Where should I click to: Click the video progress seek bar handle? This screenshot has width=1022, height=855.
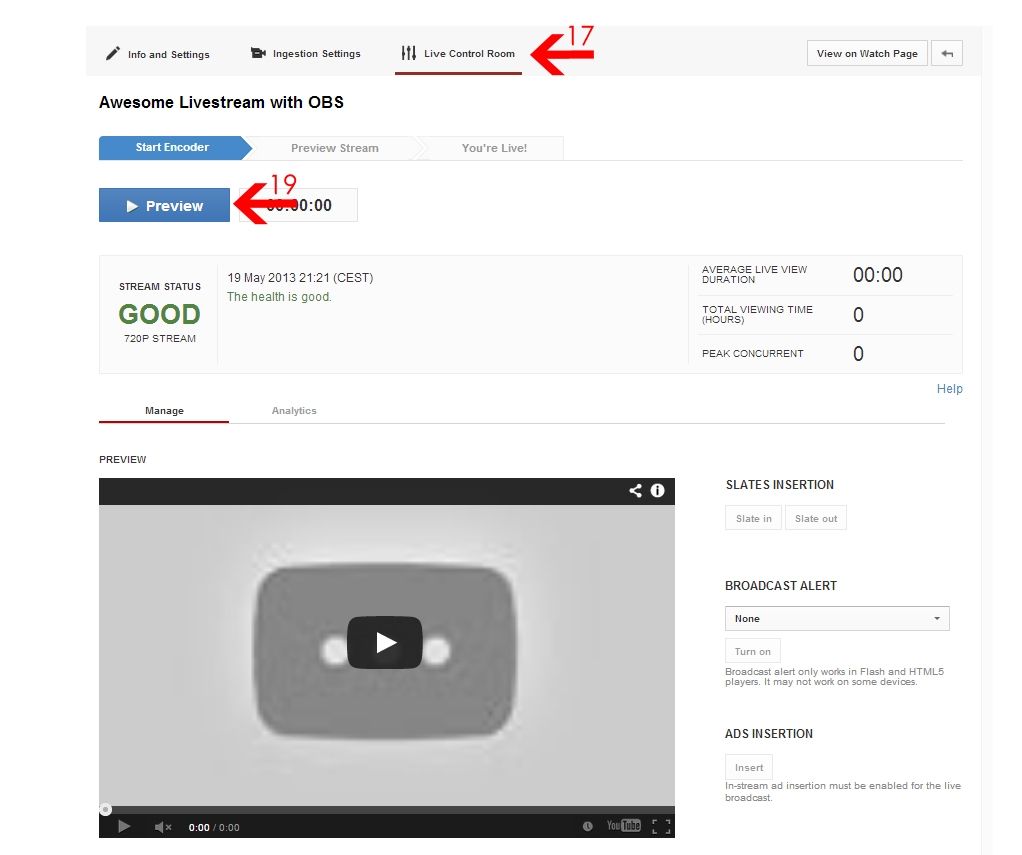[x=105, y=809]
